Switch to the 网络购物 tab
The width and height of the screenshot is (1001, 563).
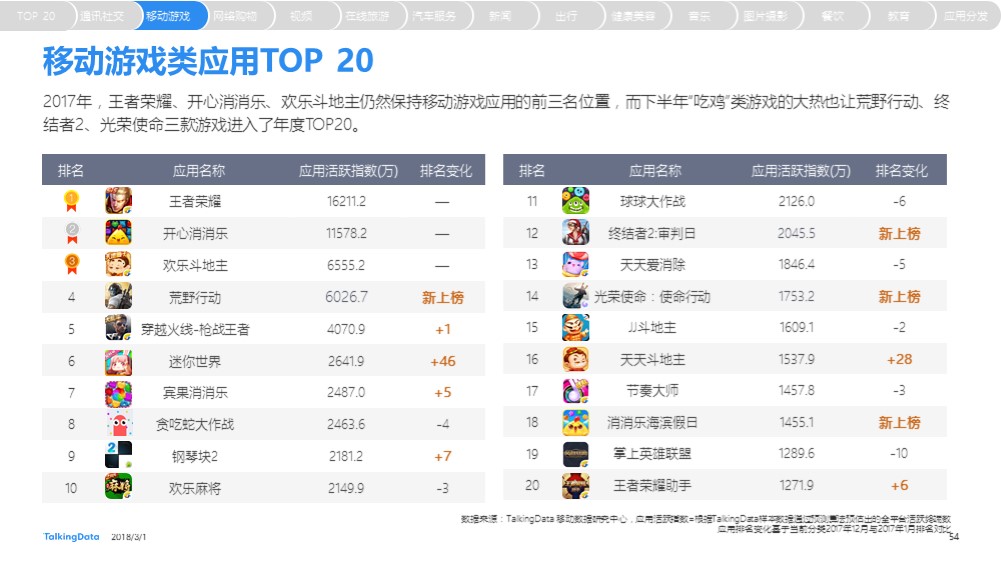(235, 16)
